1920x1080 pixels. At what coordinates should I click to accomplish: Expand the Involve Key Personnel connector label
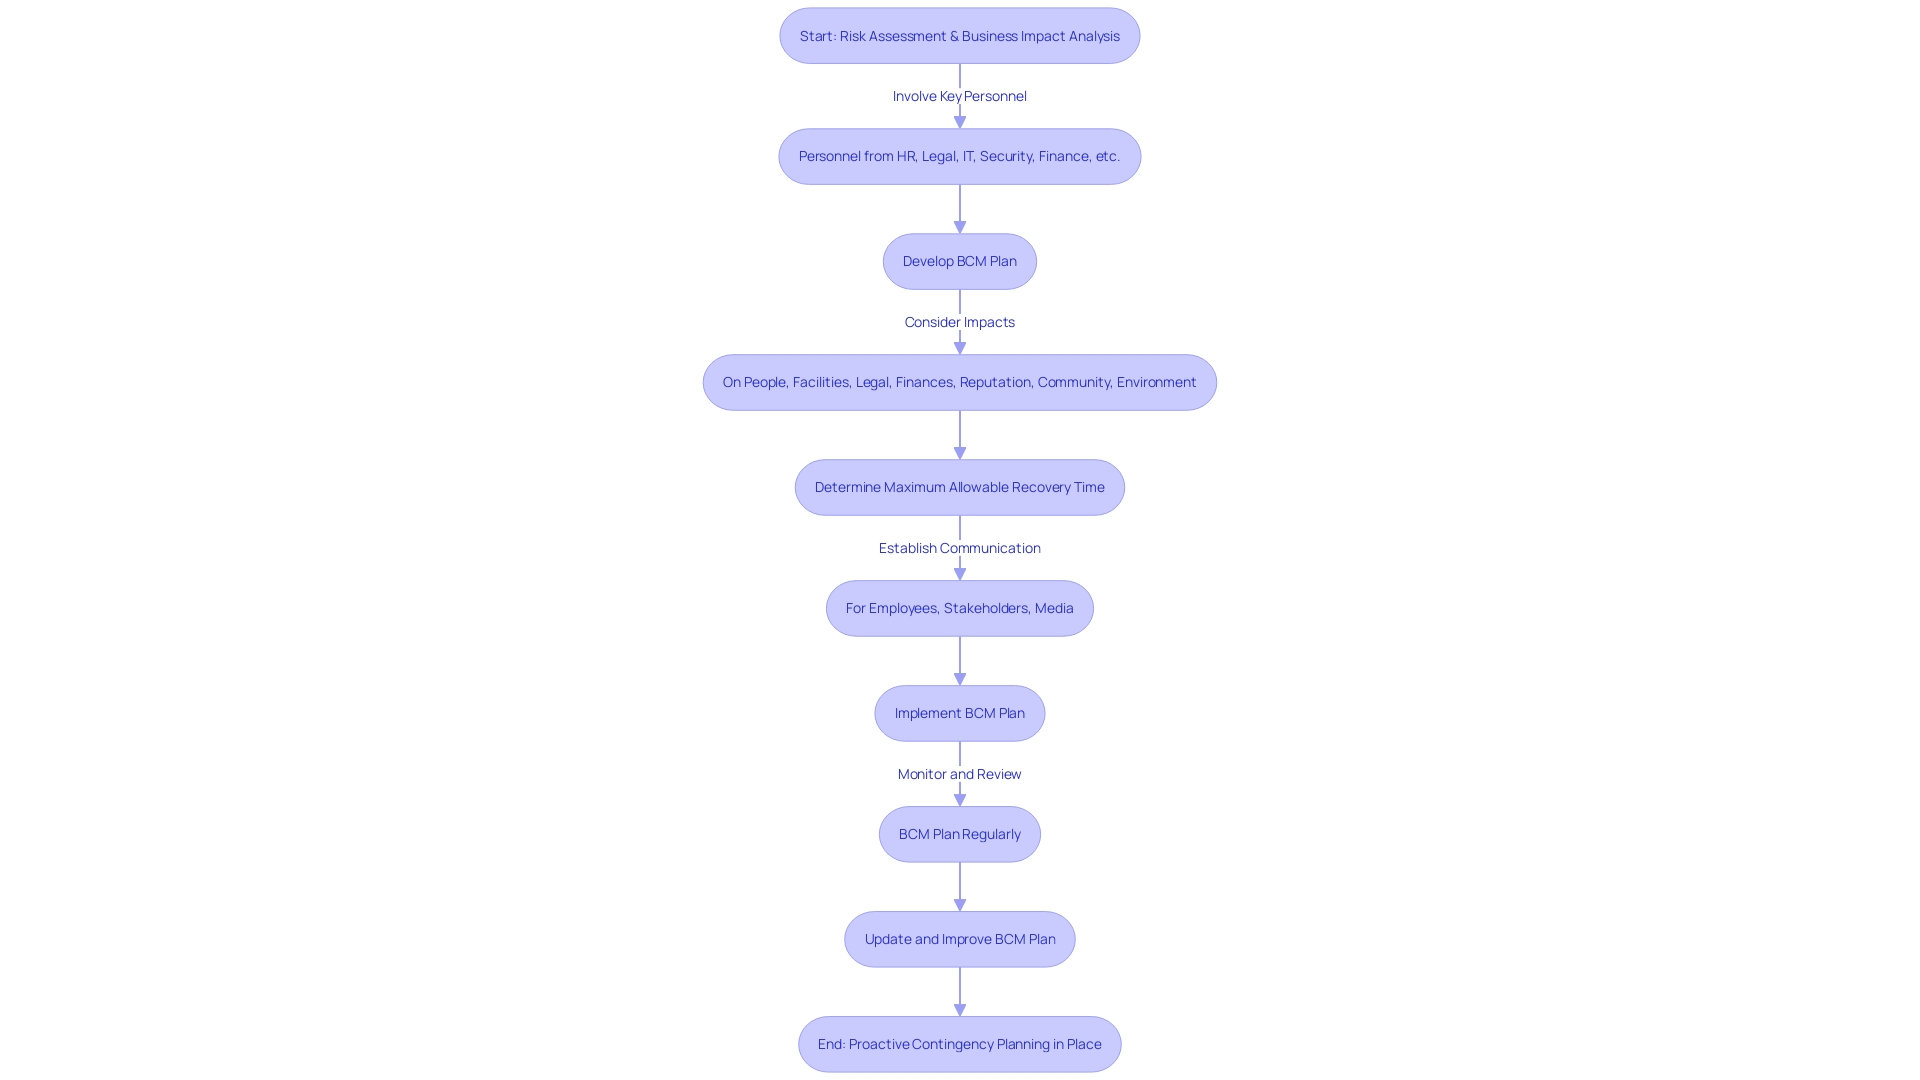[x=959, y=95]
